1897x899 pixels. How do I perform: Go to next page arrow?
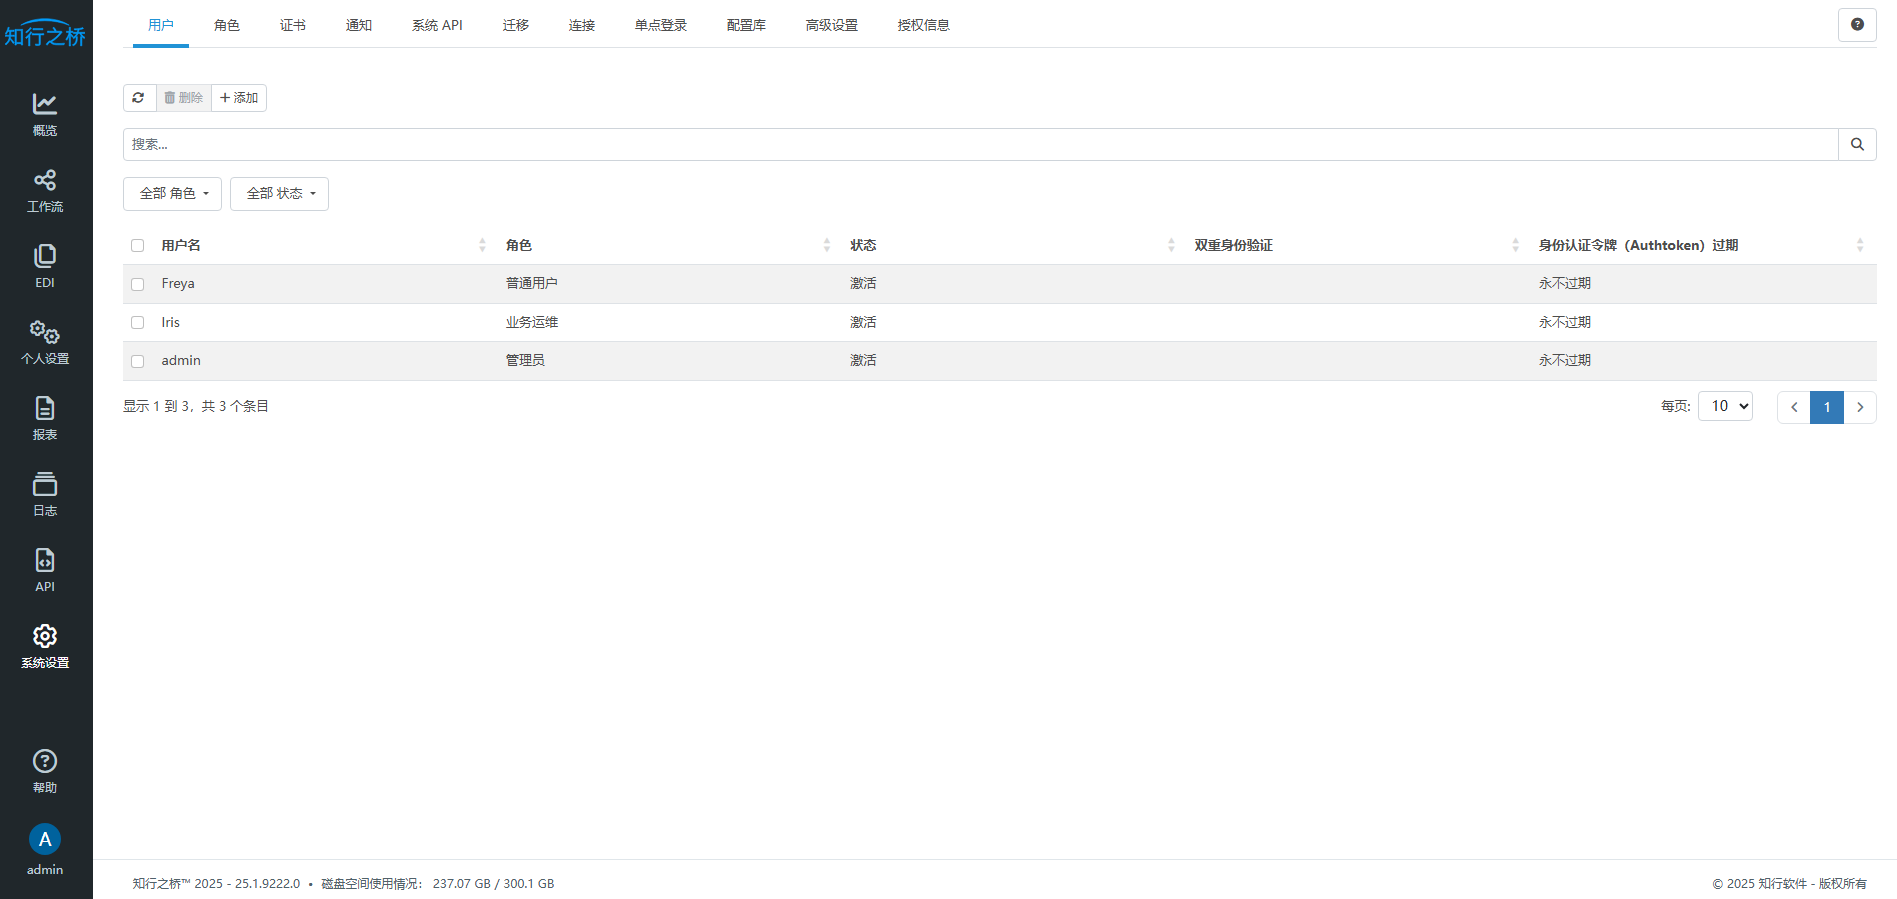(x=1860, y=407)
